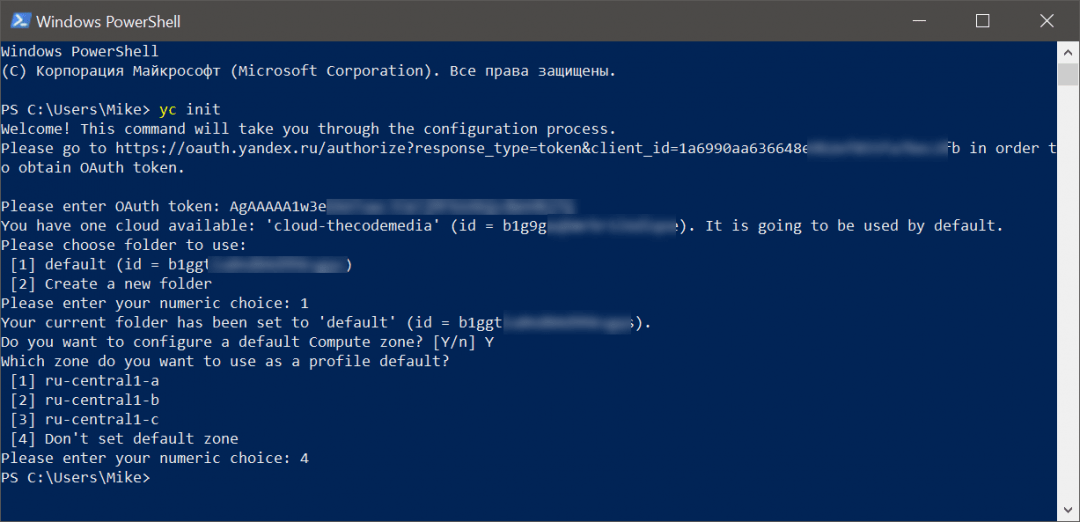This screenshot has width=1080, height=522.
Task: Click the "Windows PowerShell" title bar text
Action: click(x=108, y=21)
